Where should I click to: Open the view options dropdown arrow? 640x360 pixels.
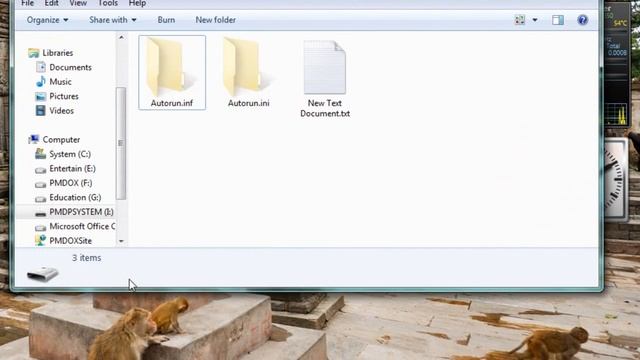[x=535, y=20]
